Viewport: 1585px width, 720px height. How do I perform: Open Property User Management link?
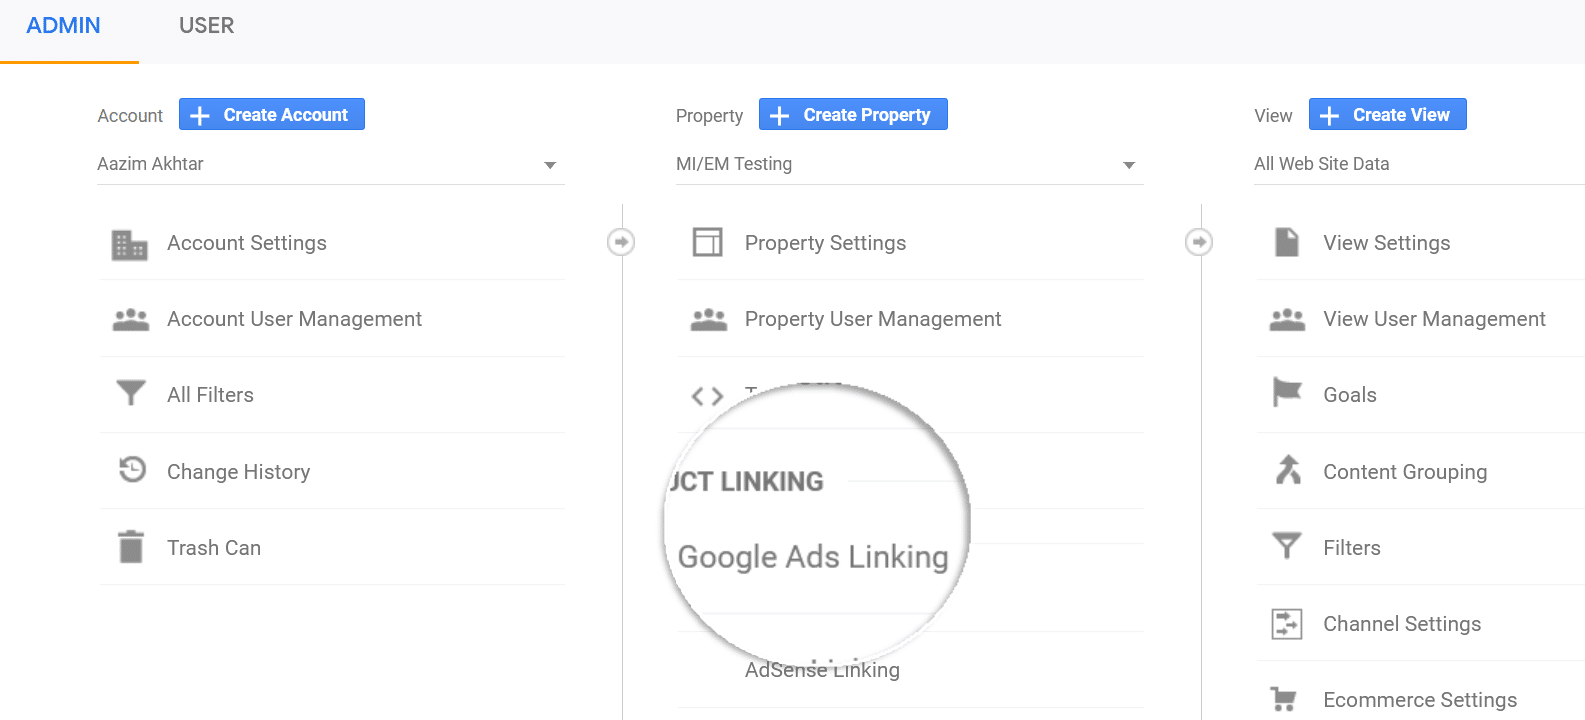click(873, 319)
